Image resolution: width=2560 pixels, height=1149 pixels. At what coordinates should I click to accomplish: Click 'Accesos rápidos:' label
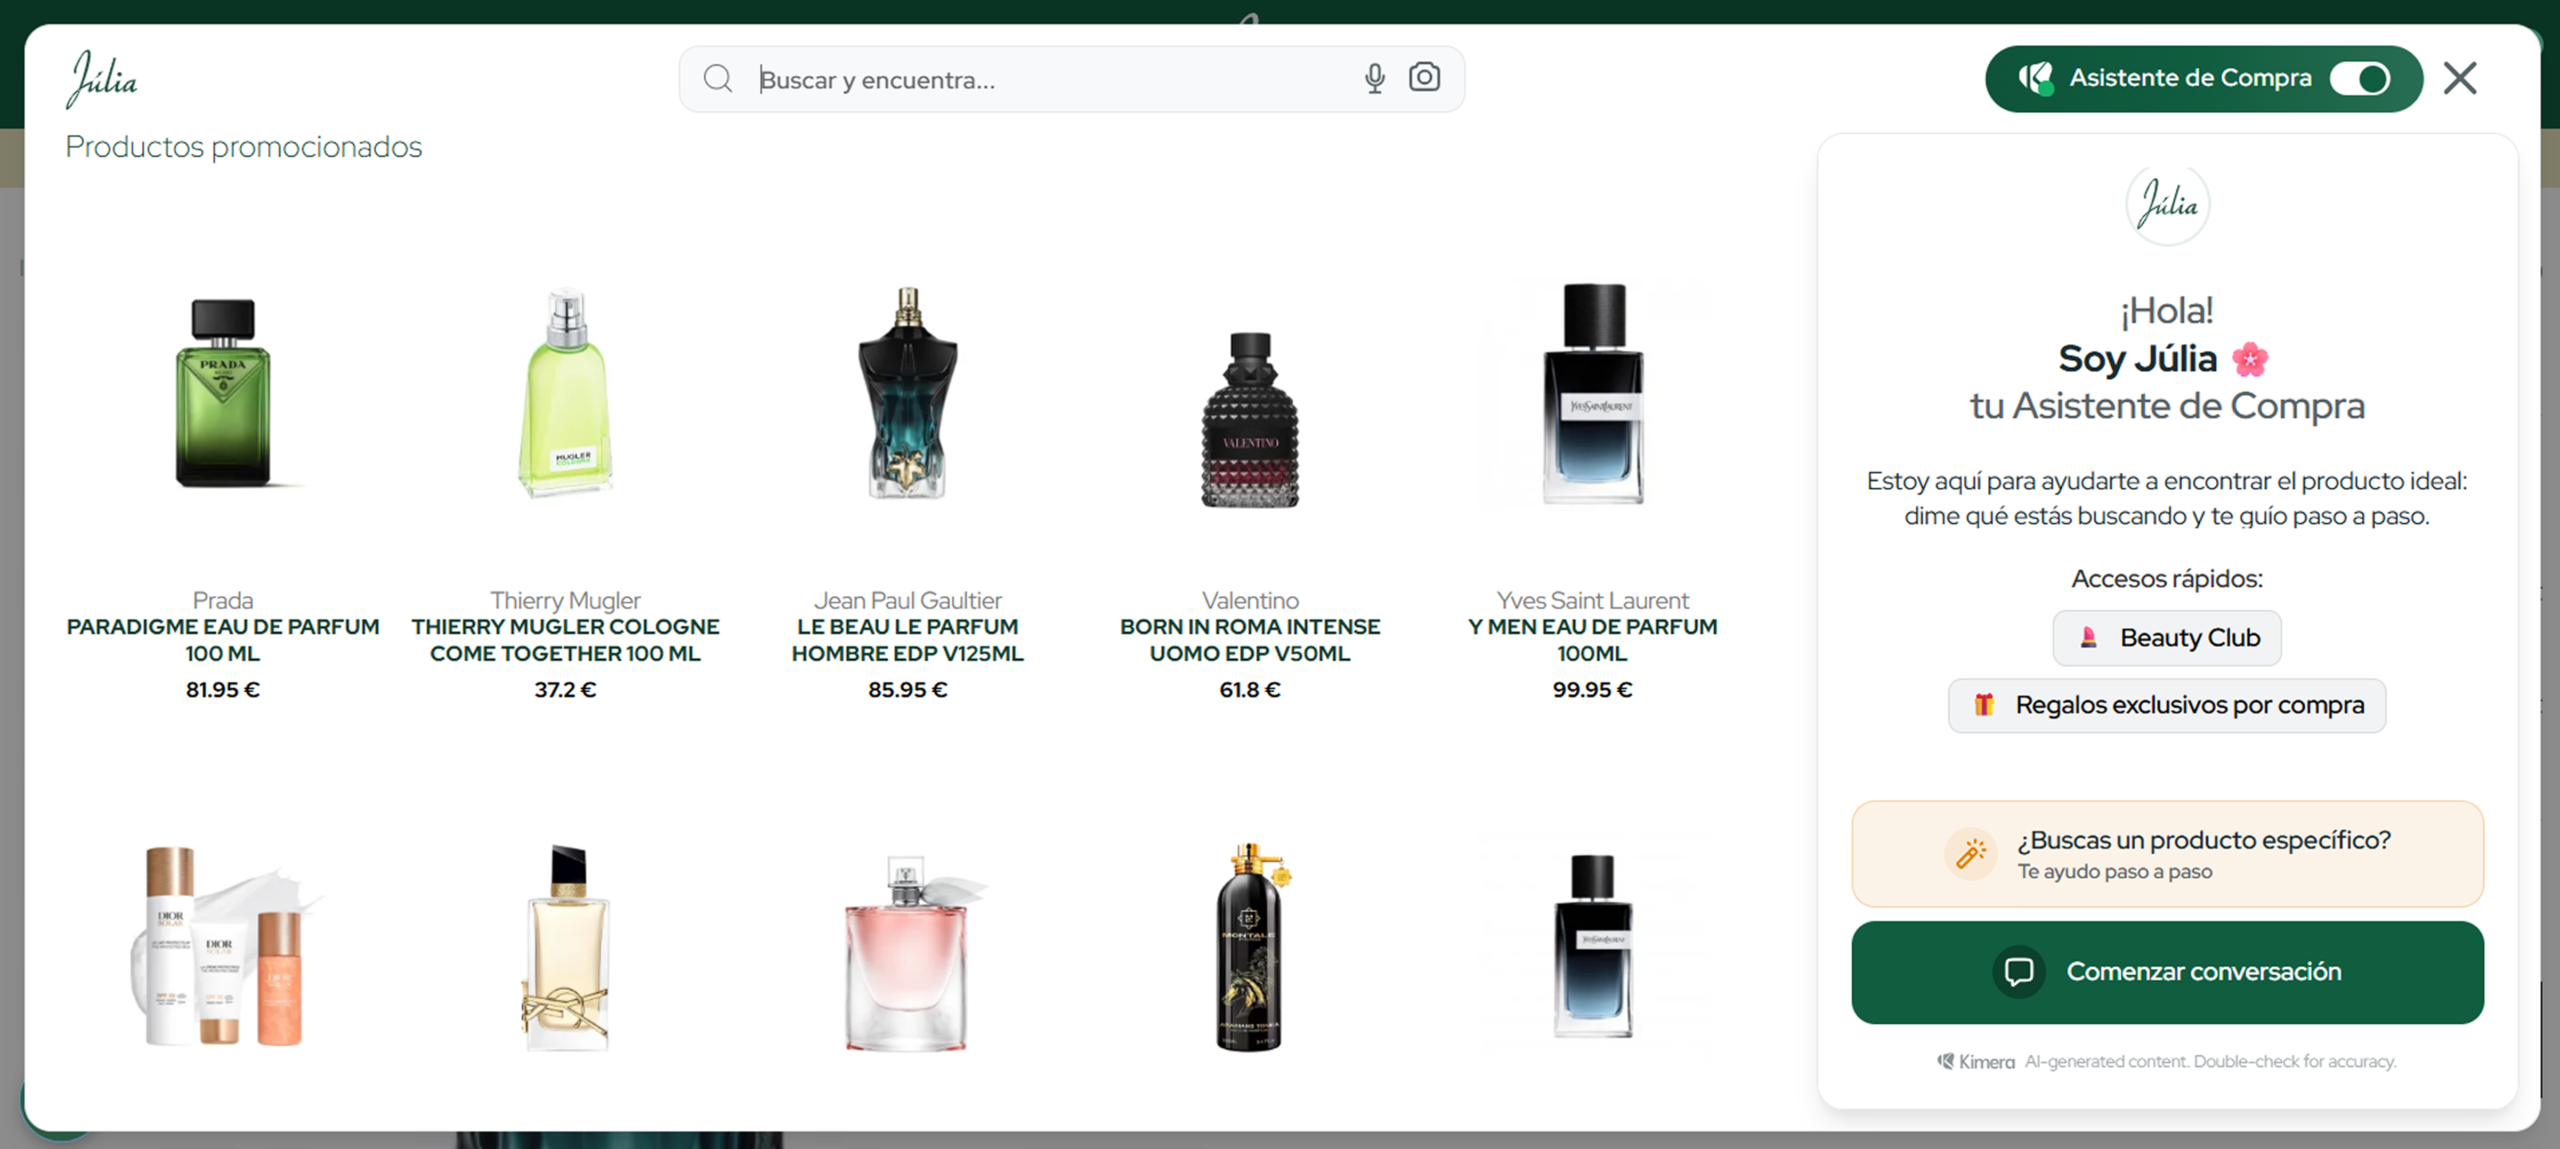[2167, 579]
